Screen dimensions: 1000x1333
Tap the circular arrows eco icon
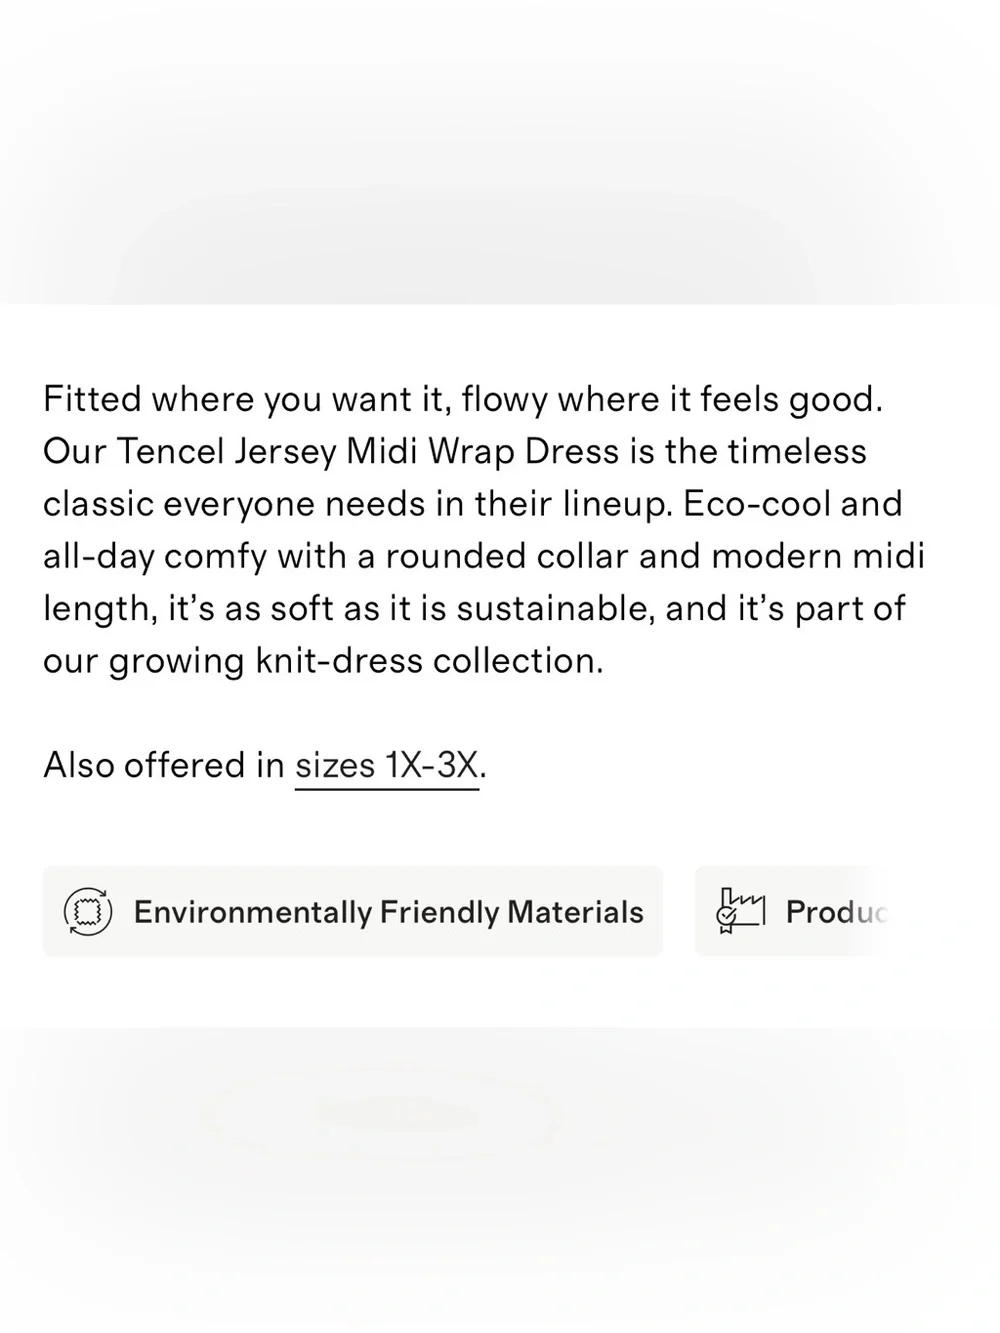[x=88, y=912]
